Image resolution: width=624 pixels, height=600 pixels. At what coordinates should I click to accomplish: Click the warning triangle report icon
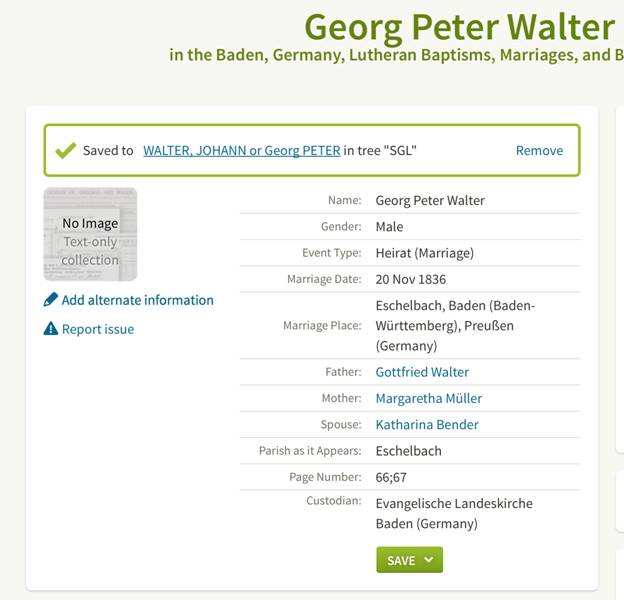[x=51, y=329]
